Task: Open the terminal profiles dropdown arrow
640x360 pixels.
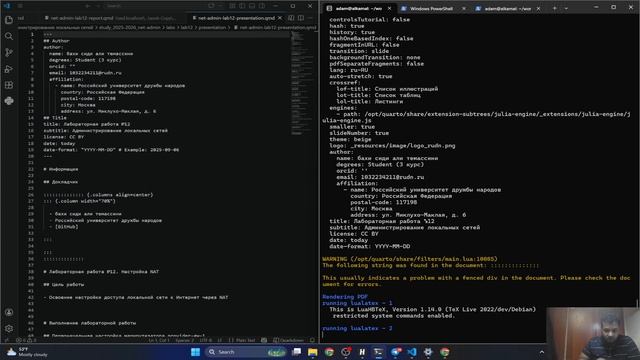Action: pos(566,8)
